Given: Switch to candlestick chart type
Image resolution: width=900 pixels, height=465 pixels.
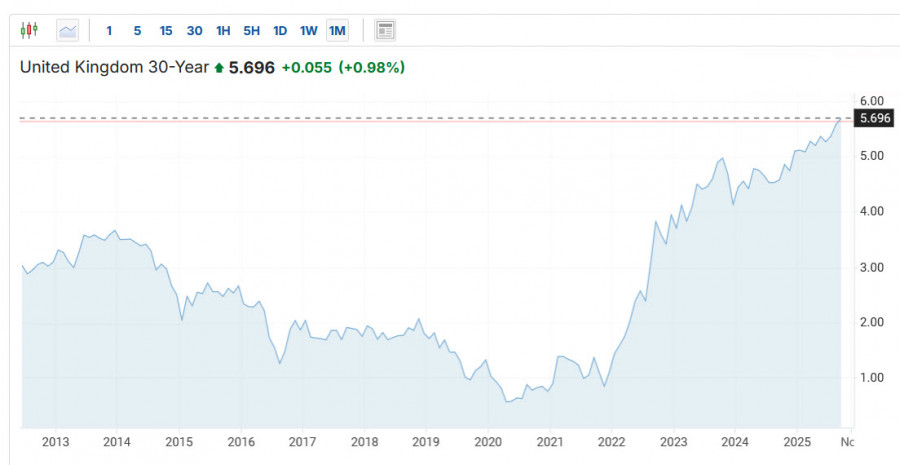Looking at the screenshot, I should click(29, 30).
